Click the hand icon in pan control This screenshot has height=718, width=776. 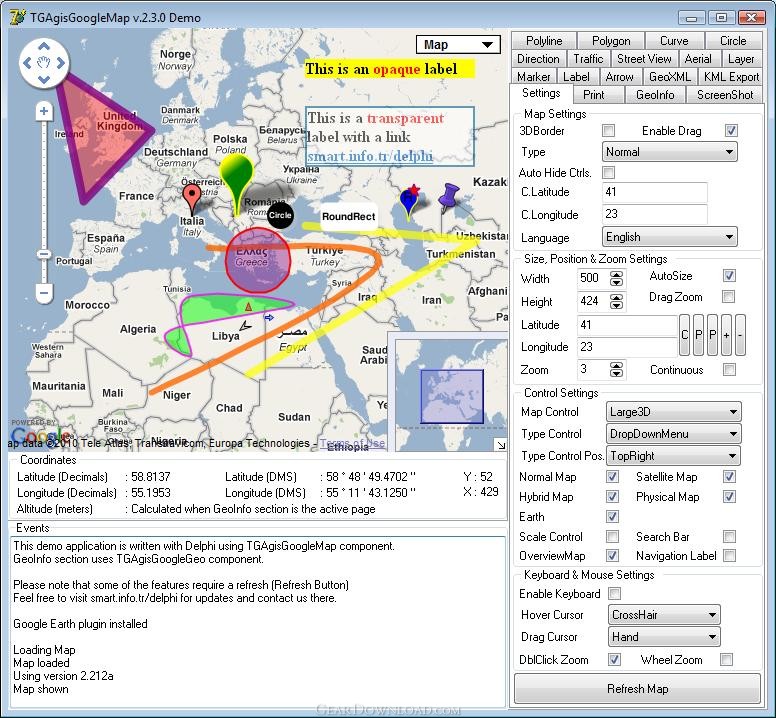[x=44, y=63]
